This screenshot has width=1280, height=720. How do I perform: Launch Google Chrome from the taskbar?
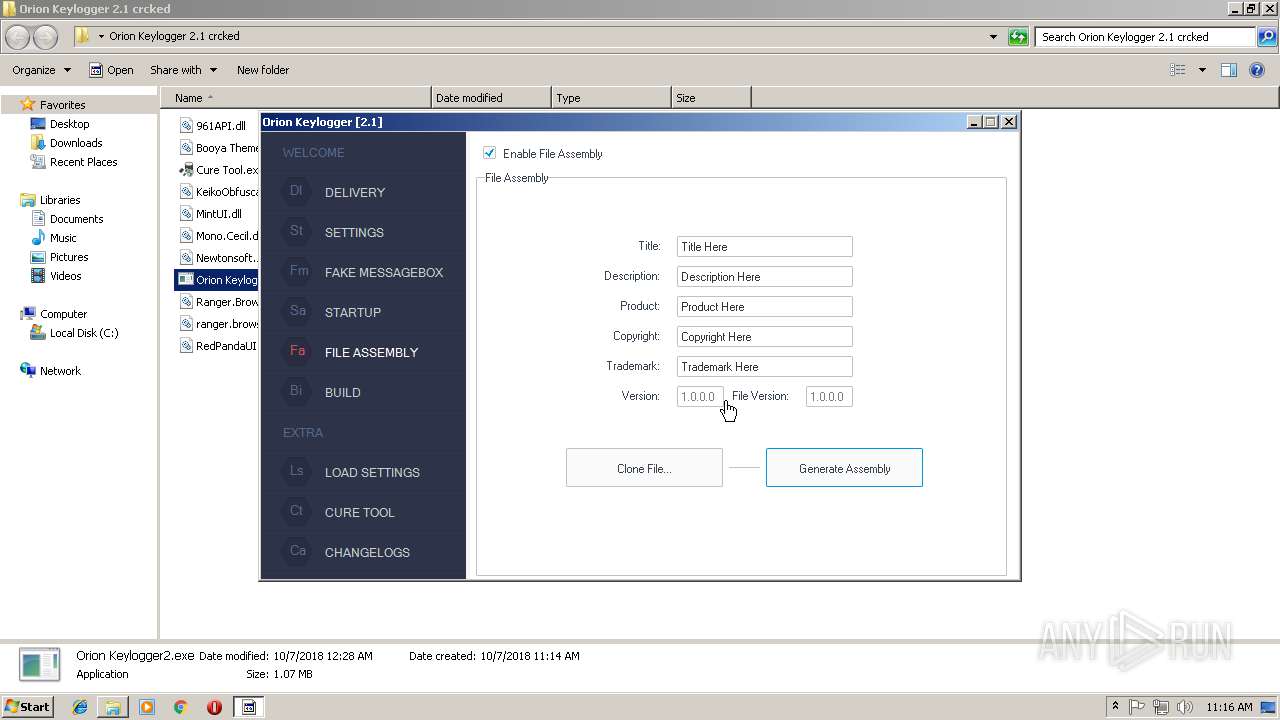(x=180, y=707)
